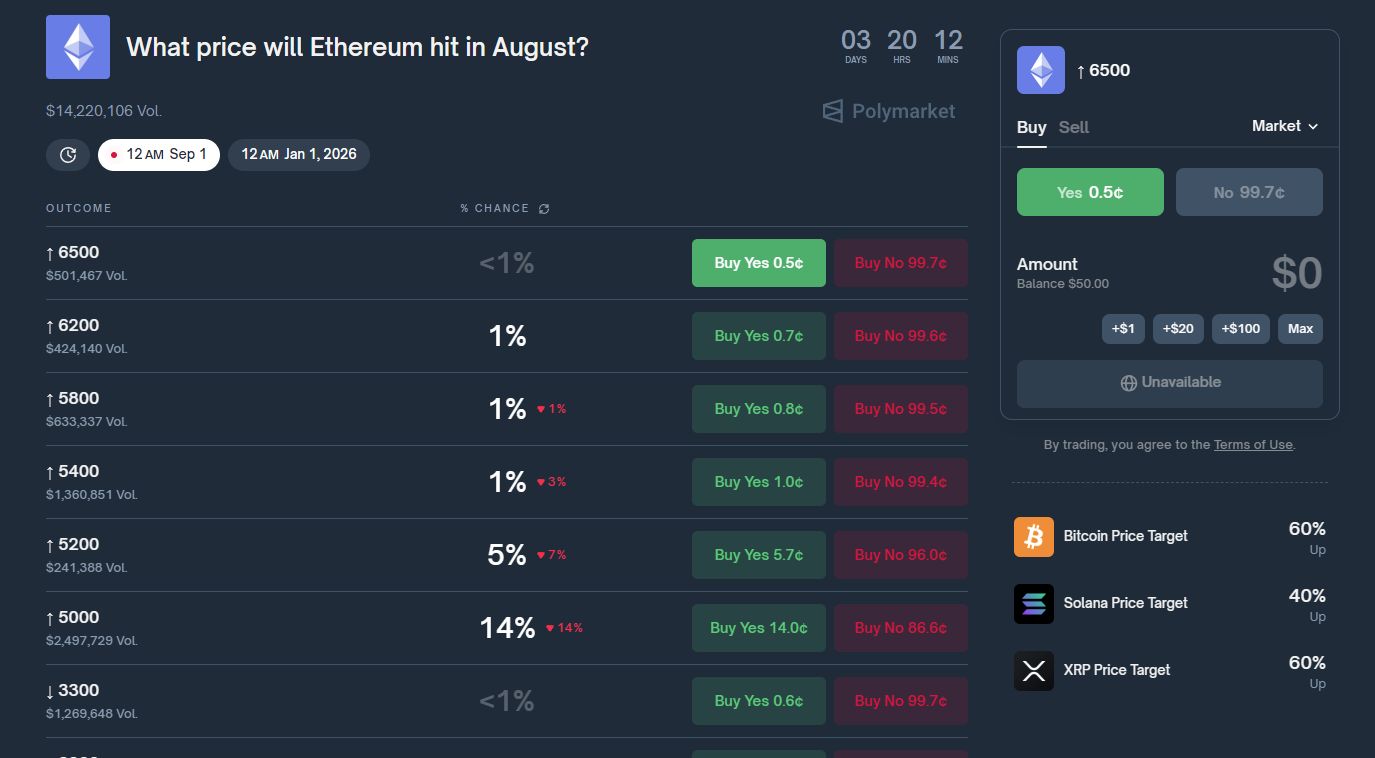Viewport: 1375px width, 758px height.
Task: Open the Polymarket logo link
Action: tap(889, 111)
